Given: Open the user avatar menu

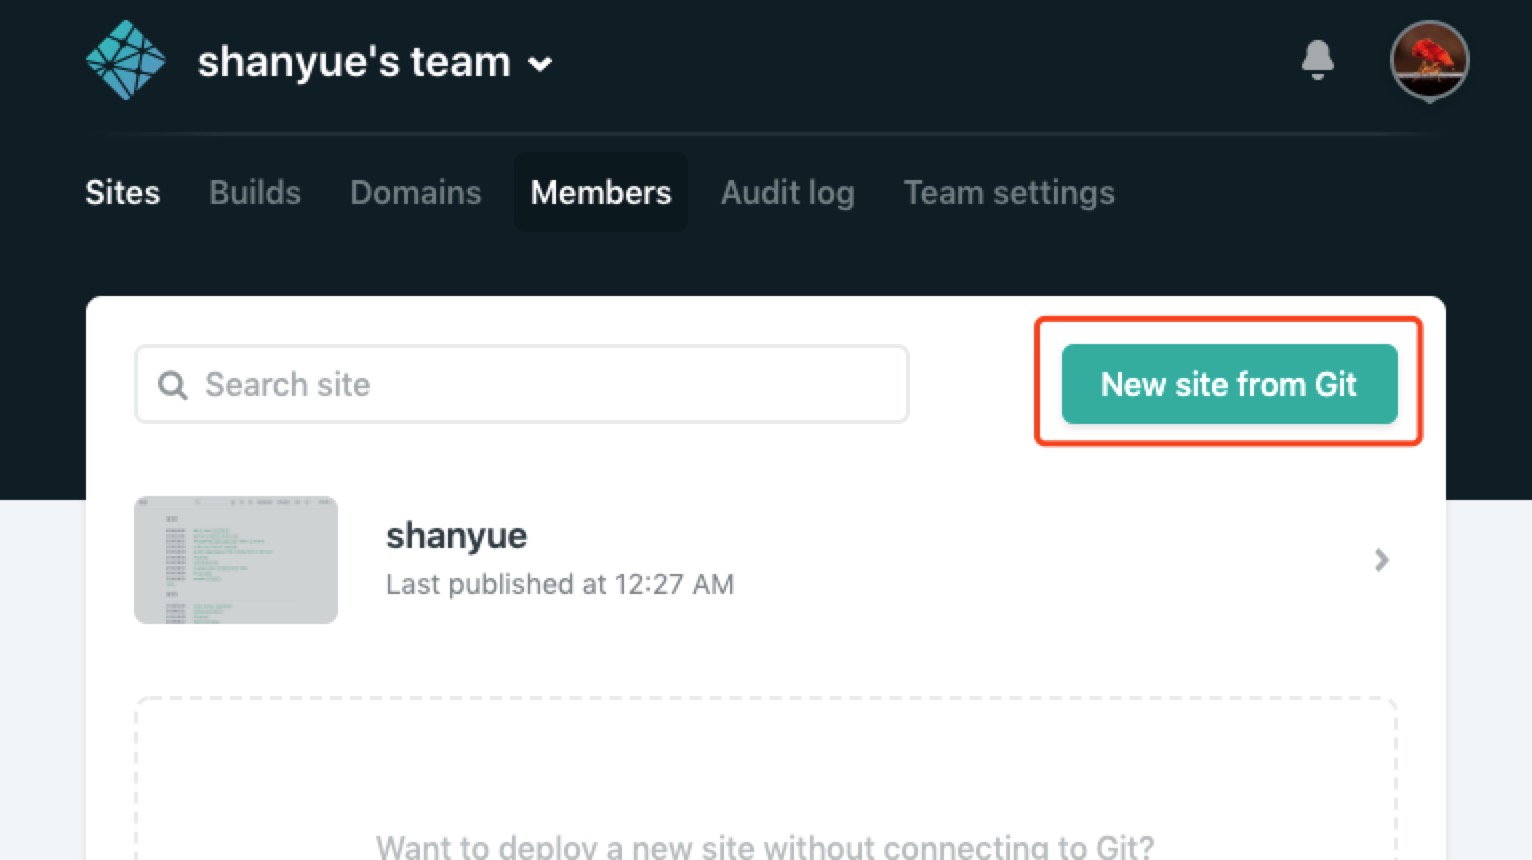Looking at the screenshot, I should (1429, 59).
